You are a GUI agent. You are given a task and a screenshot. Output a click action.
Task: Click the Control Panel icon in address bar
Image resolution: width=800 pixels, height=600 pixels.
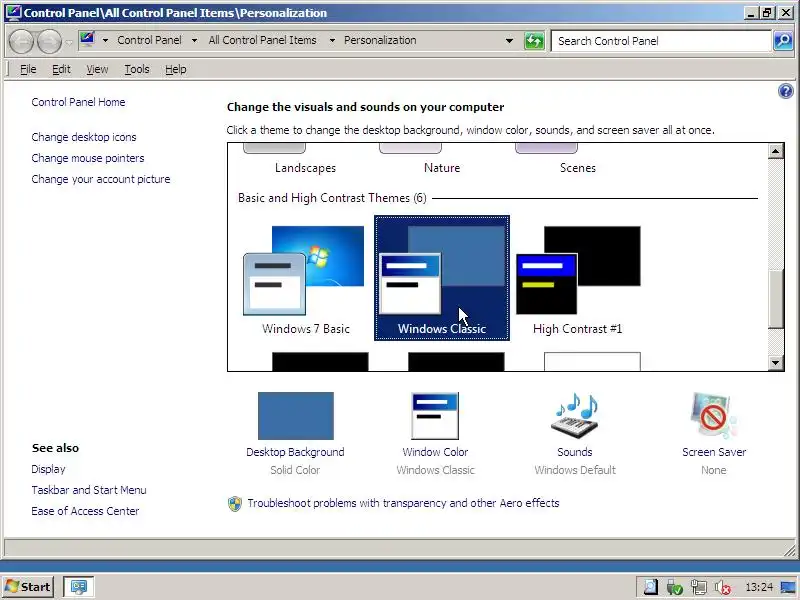coord(87,40)
